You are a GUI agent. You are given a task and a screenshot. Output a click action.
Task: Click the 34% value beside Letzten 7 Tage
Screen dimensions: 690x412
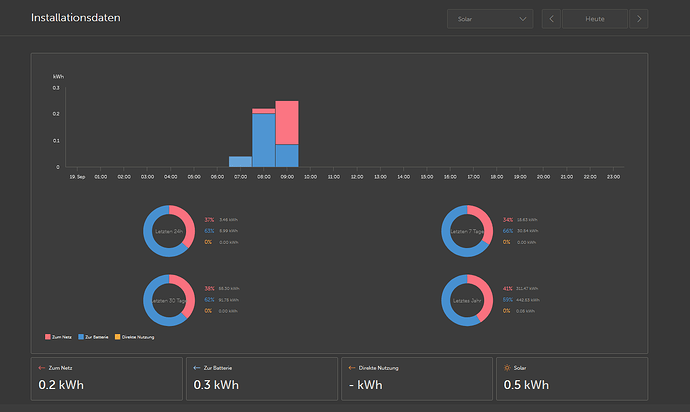(508, 220)
